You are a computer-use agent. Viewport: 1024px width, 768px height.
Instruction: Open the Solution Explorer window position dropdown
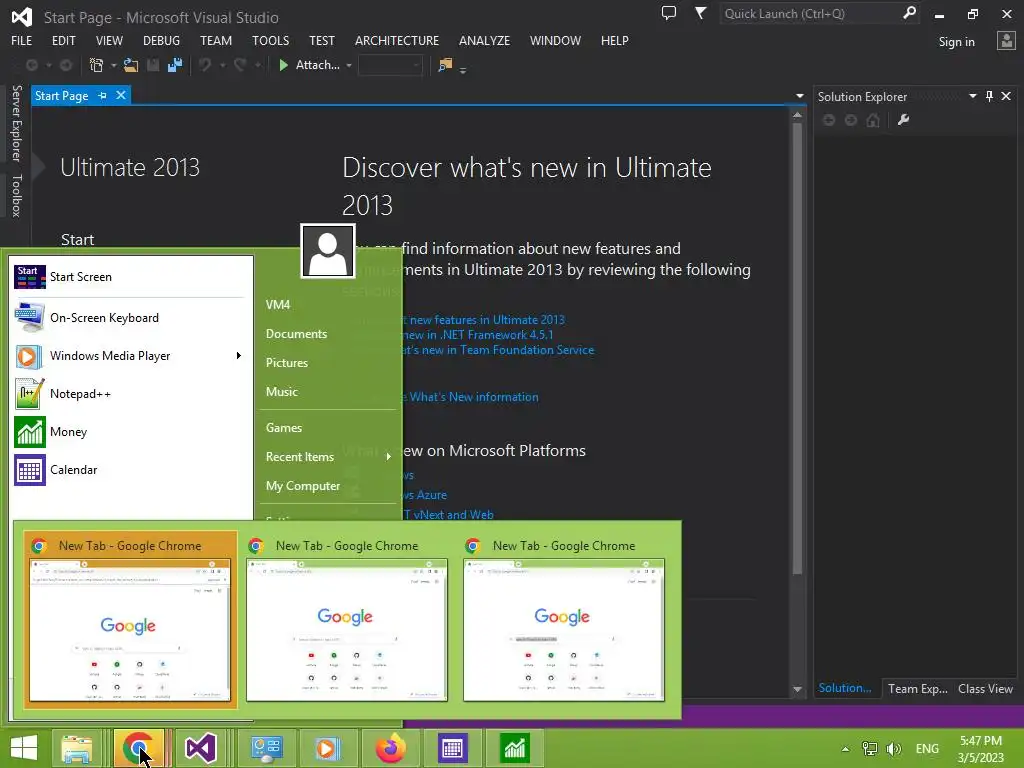click(x=972, y=96)
